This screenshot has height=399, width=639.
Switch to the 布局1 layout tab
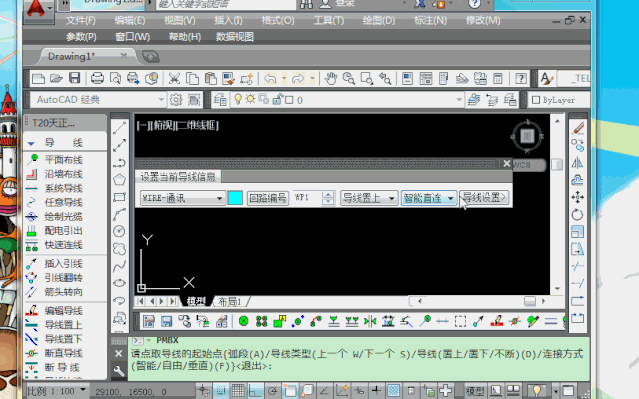[x=230, y=302]
